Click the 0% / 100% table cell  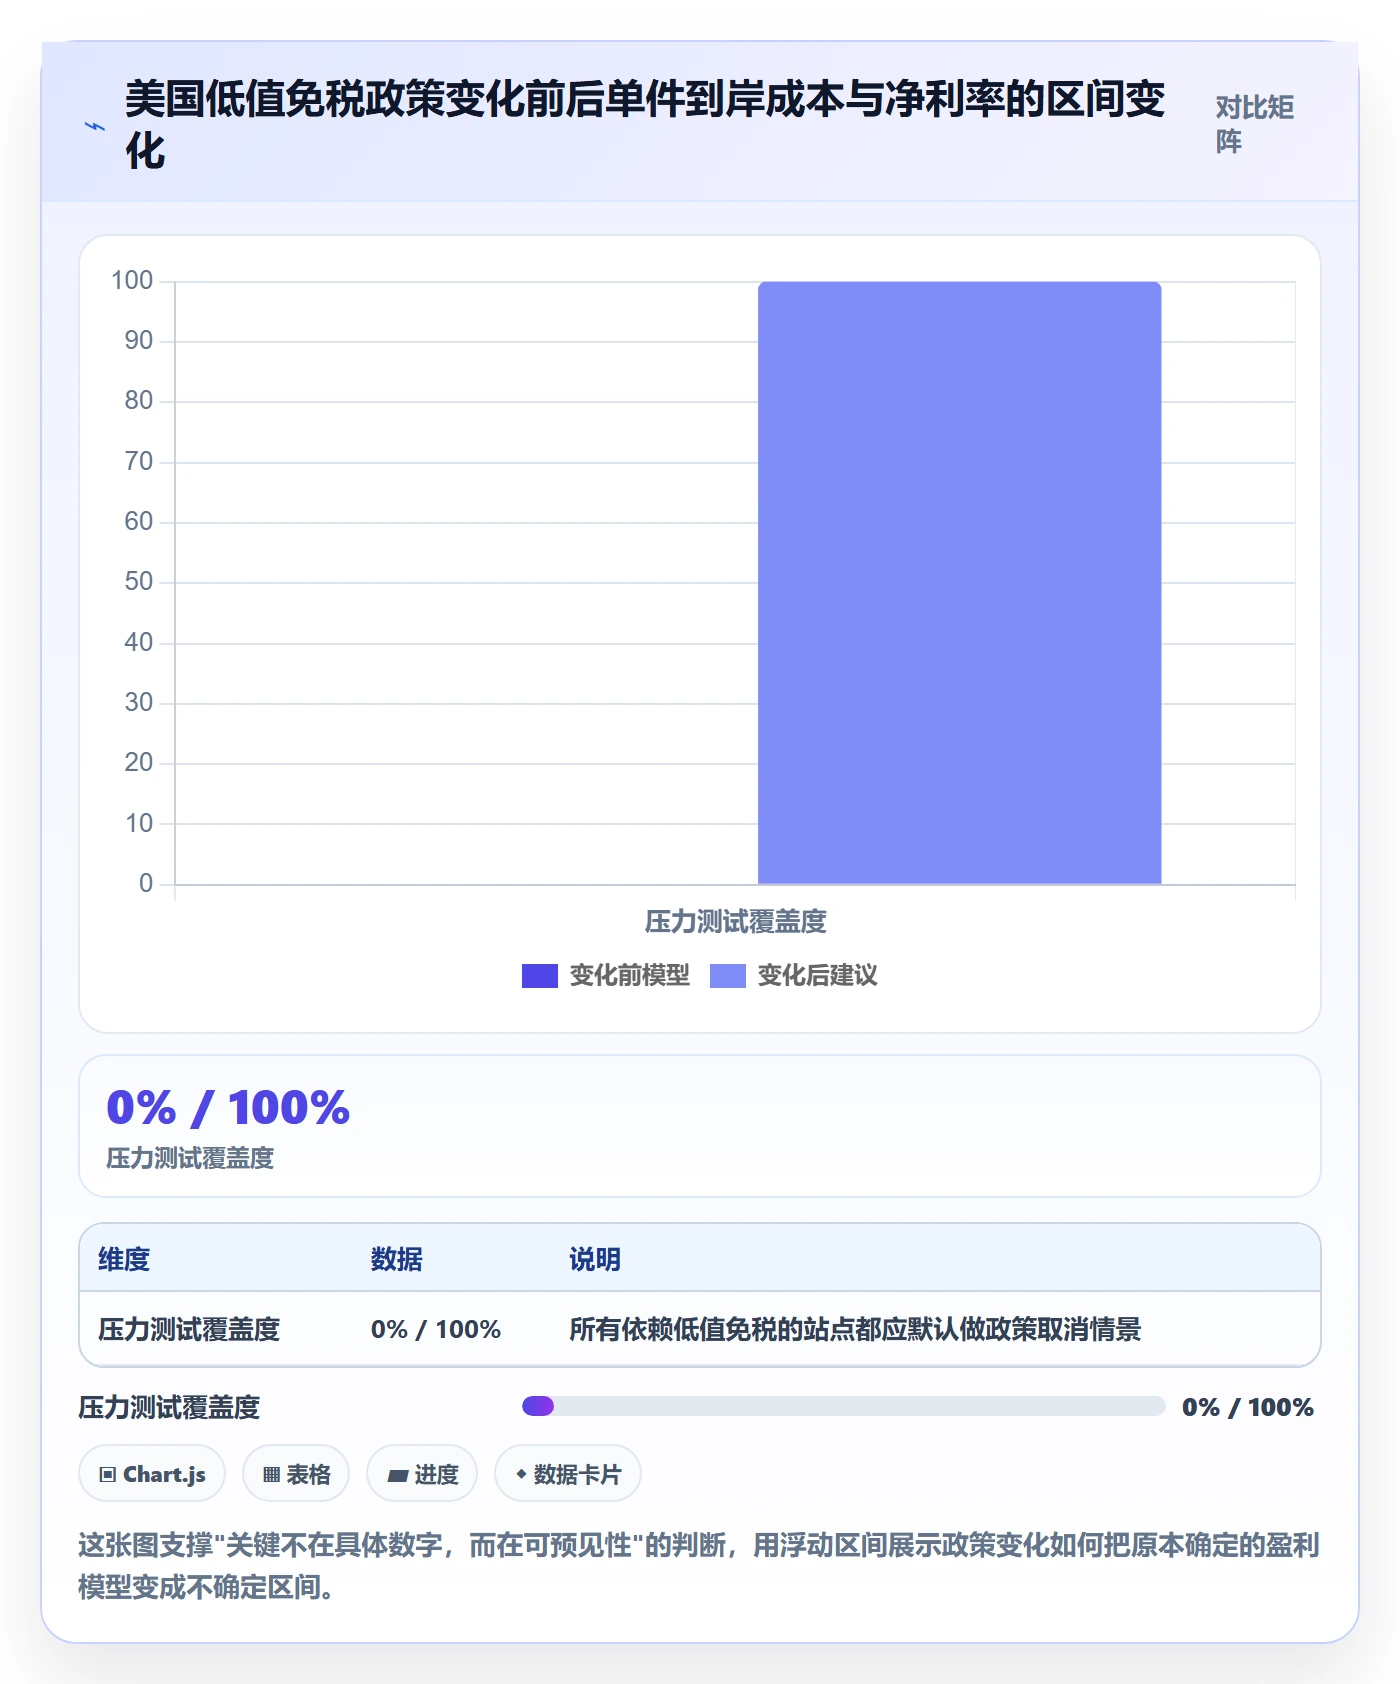point(435,1329)
